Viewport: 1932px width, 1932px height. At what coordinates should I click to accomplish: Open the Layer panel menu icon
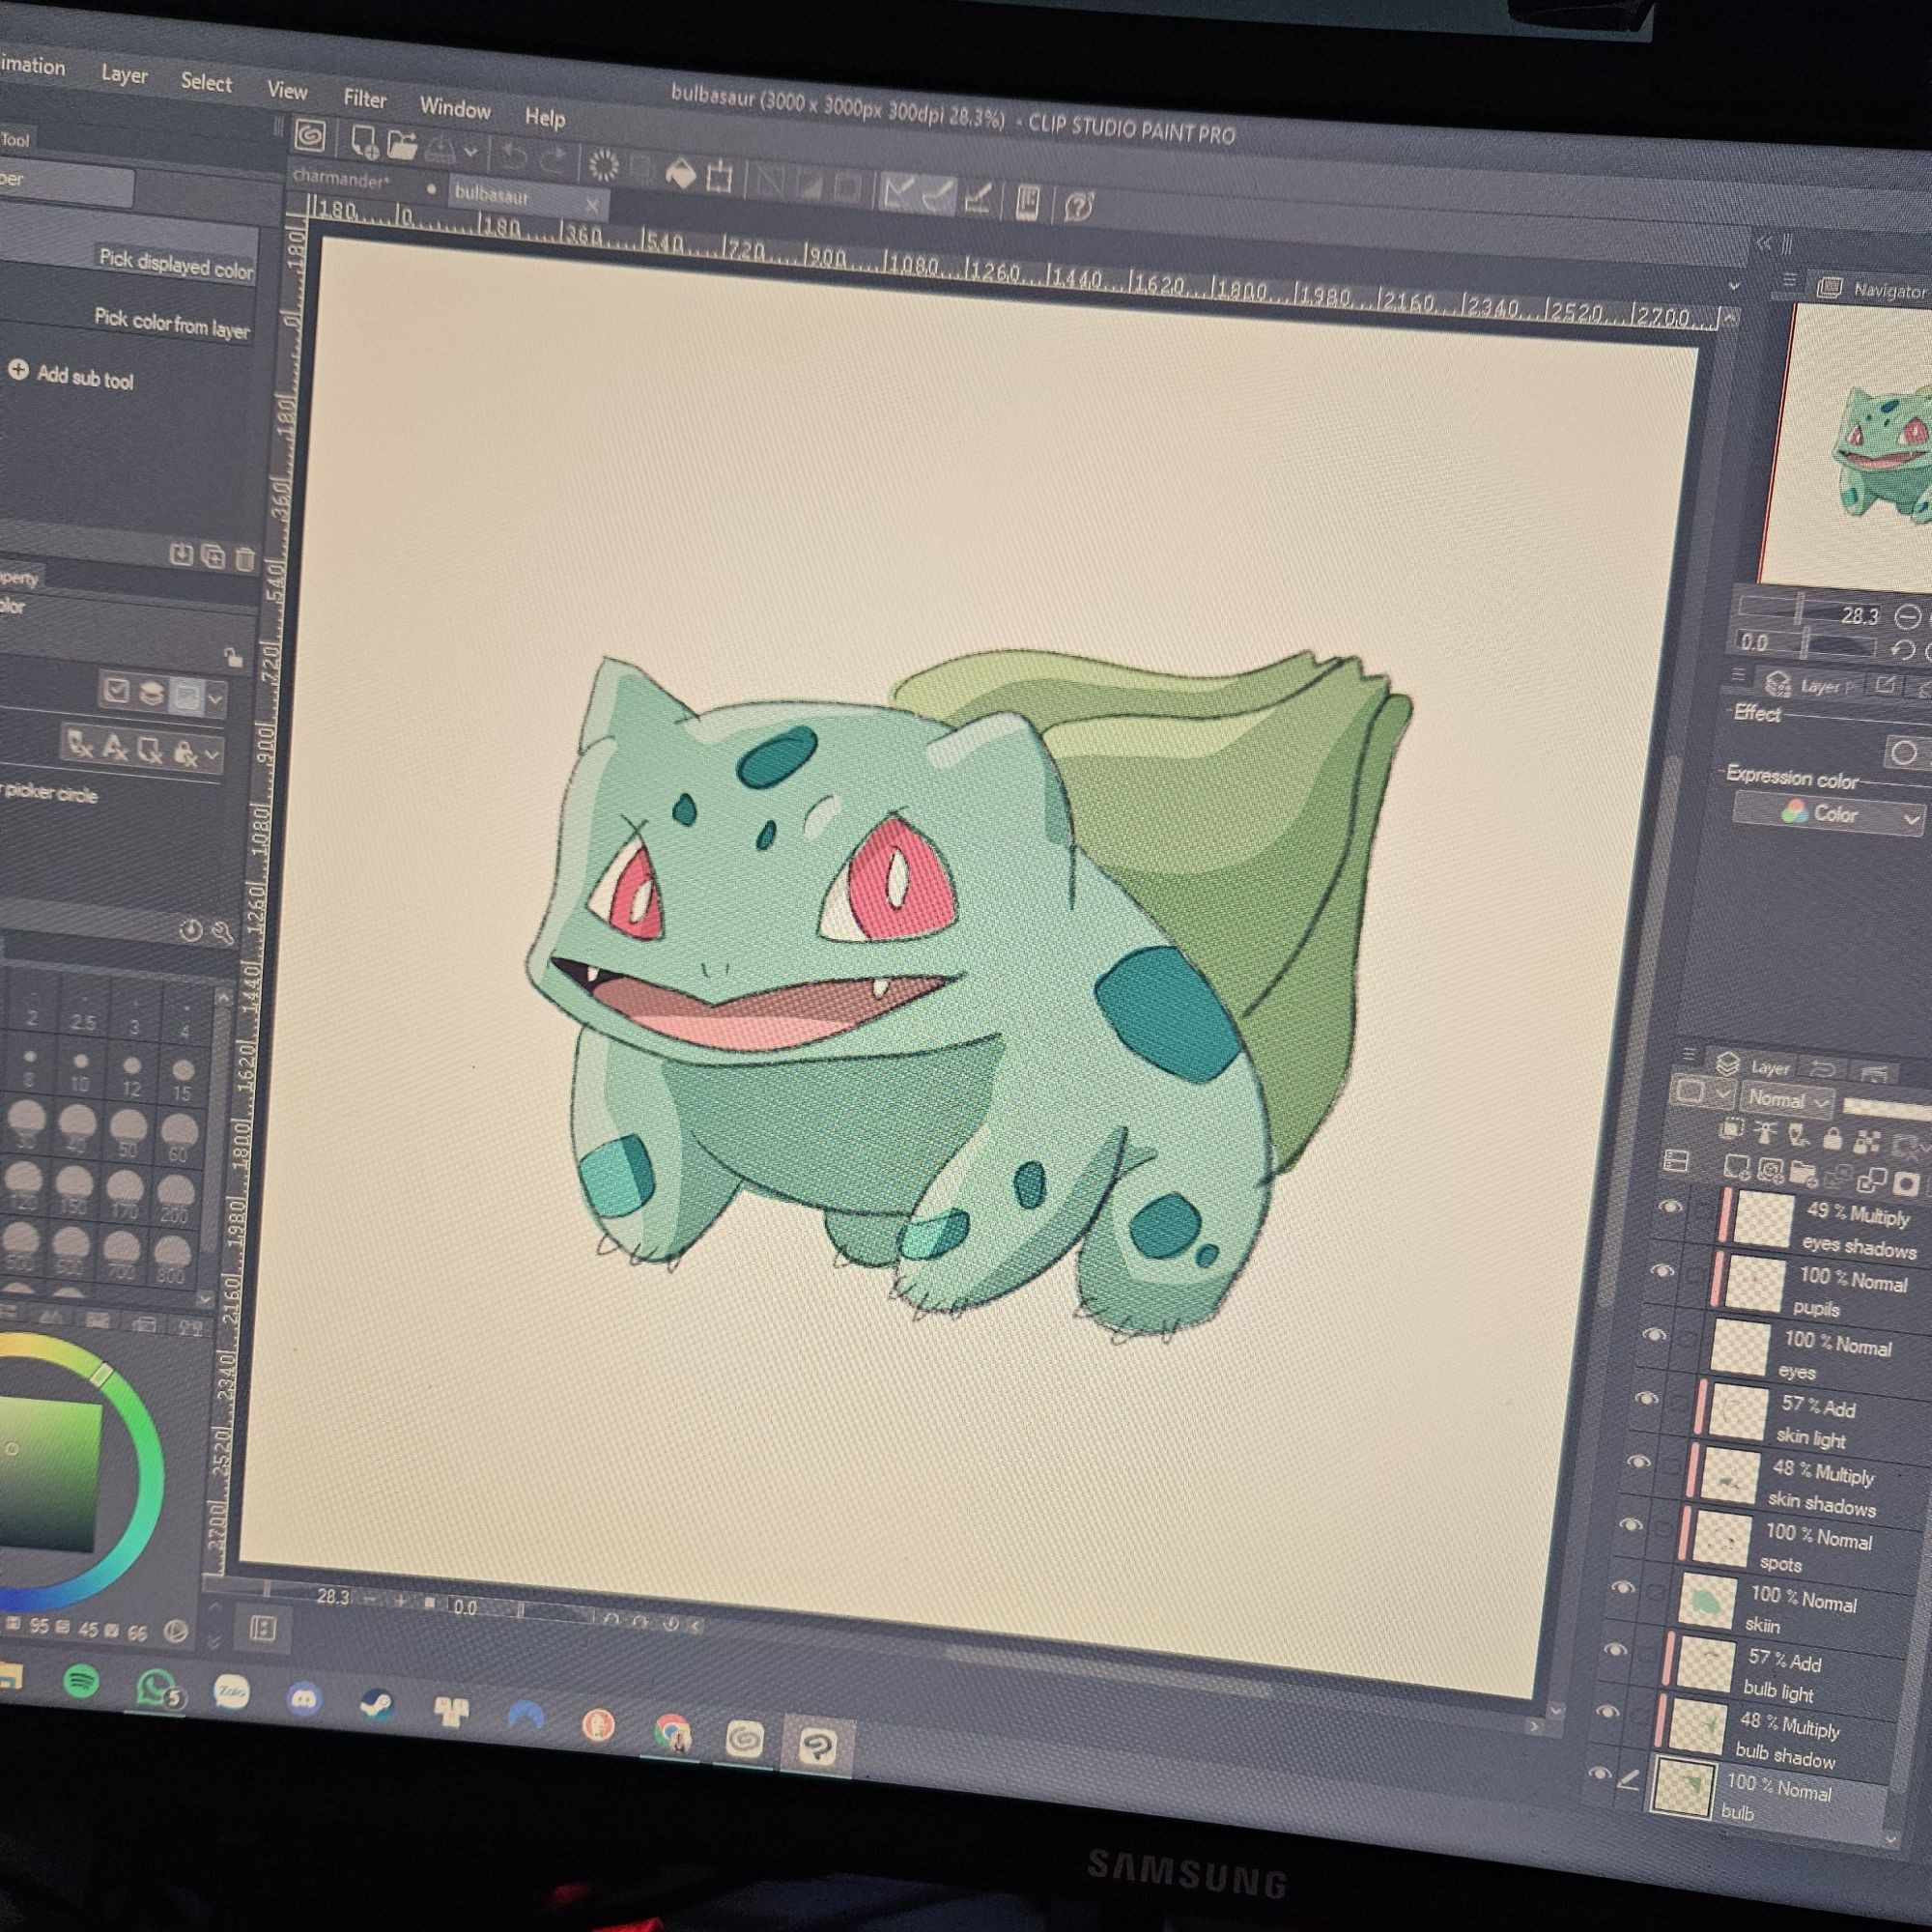1689,1055
